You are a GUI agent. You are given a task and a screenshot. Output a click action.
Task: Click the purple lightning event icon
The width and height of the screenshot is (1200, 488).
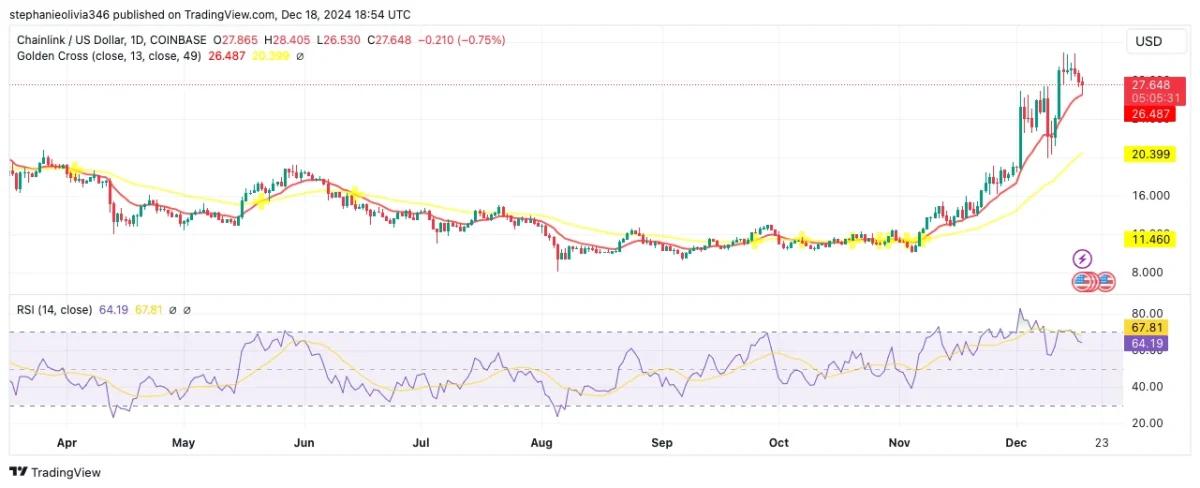1083,259
